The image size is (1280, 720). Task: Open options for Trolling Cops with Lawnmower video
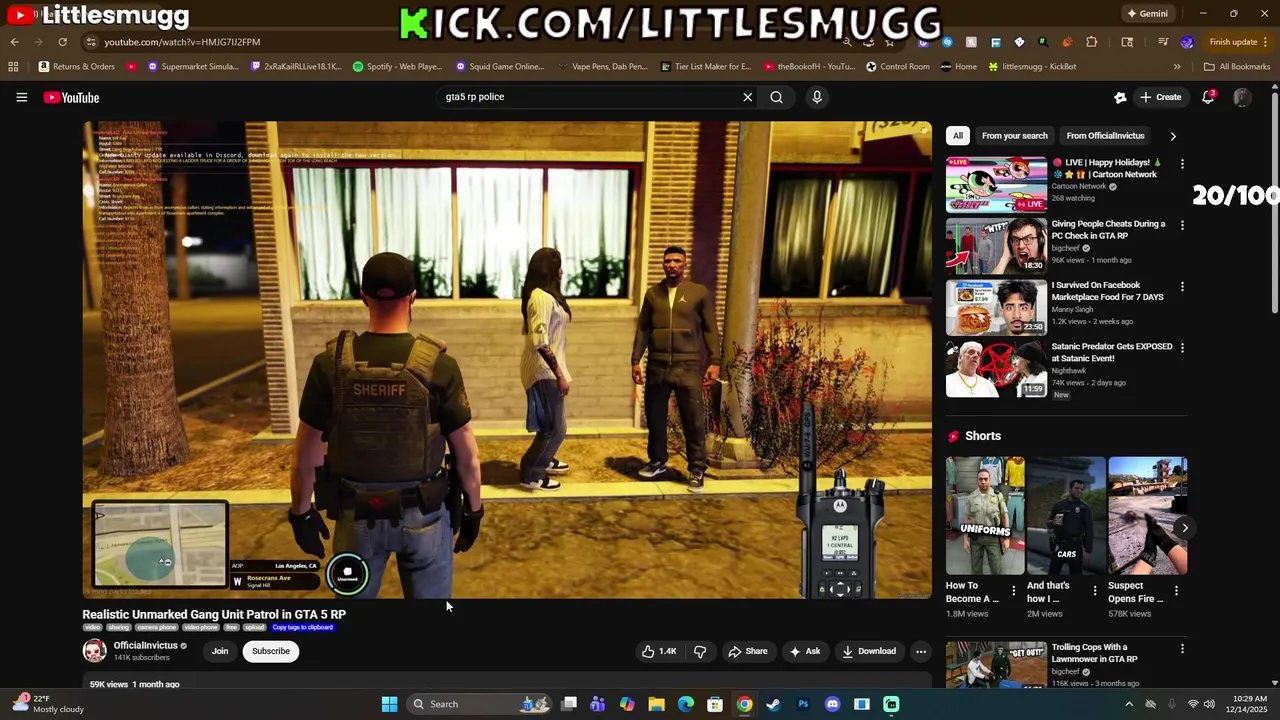[1182, 648]
